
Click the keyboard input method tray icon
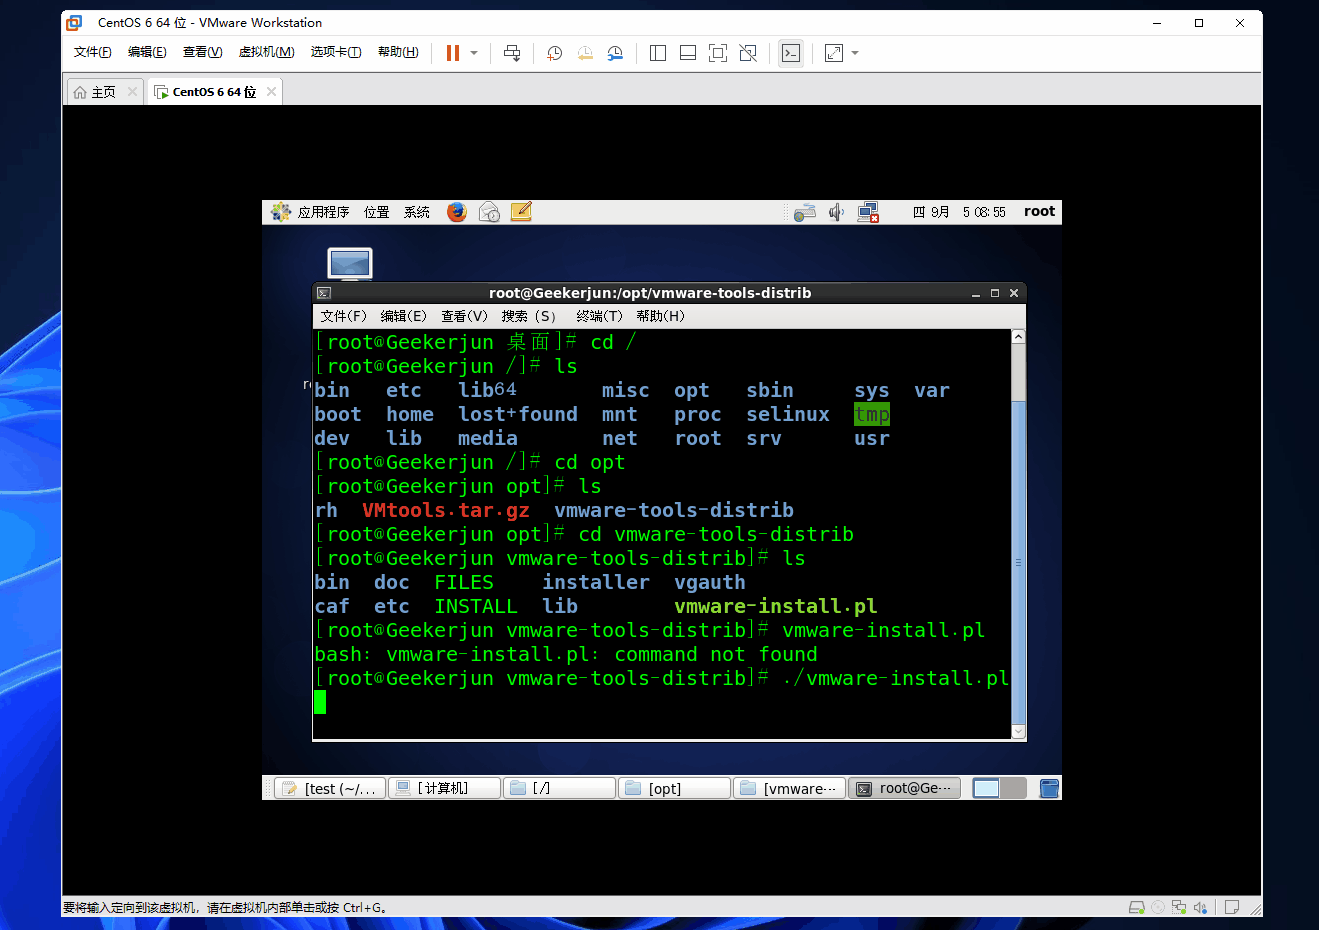(x=805, y=212)
